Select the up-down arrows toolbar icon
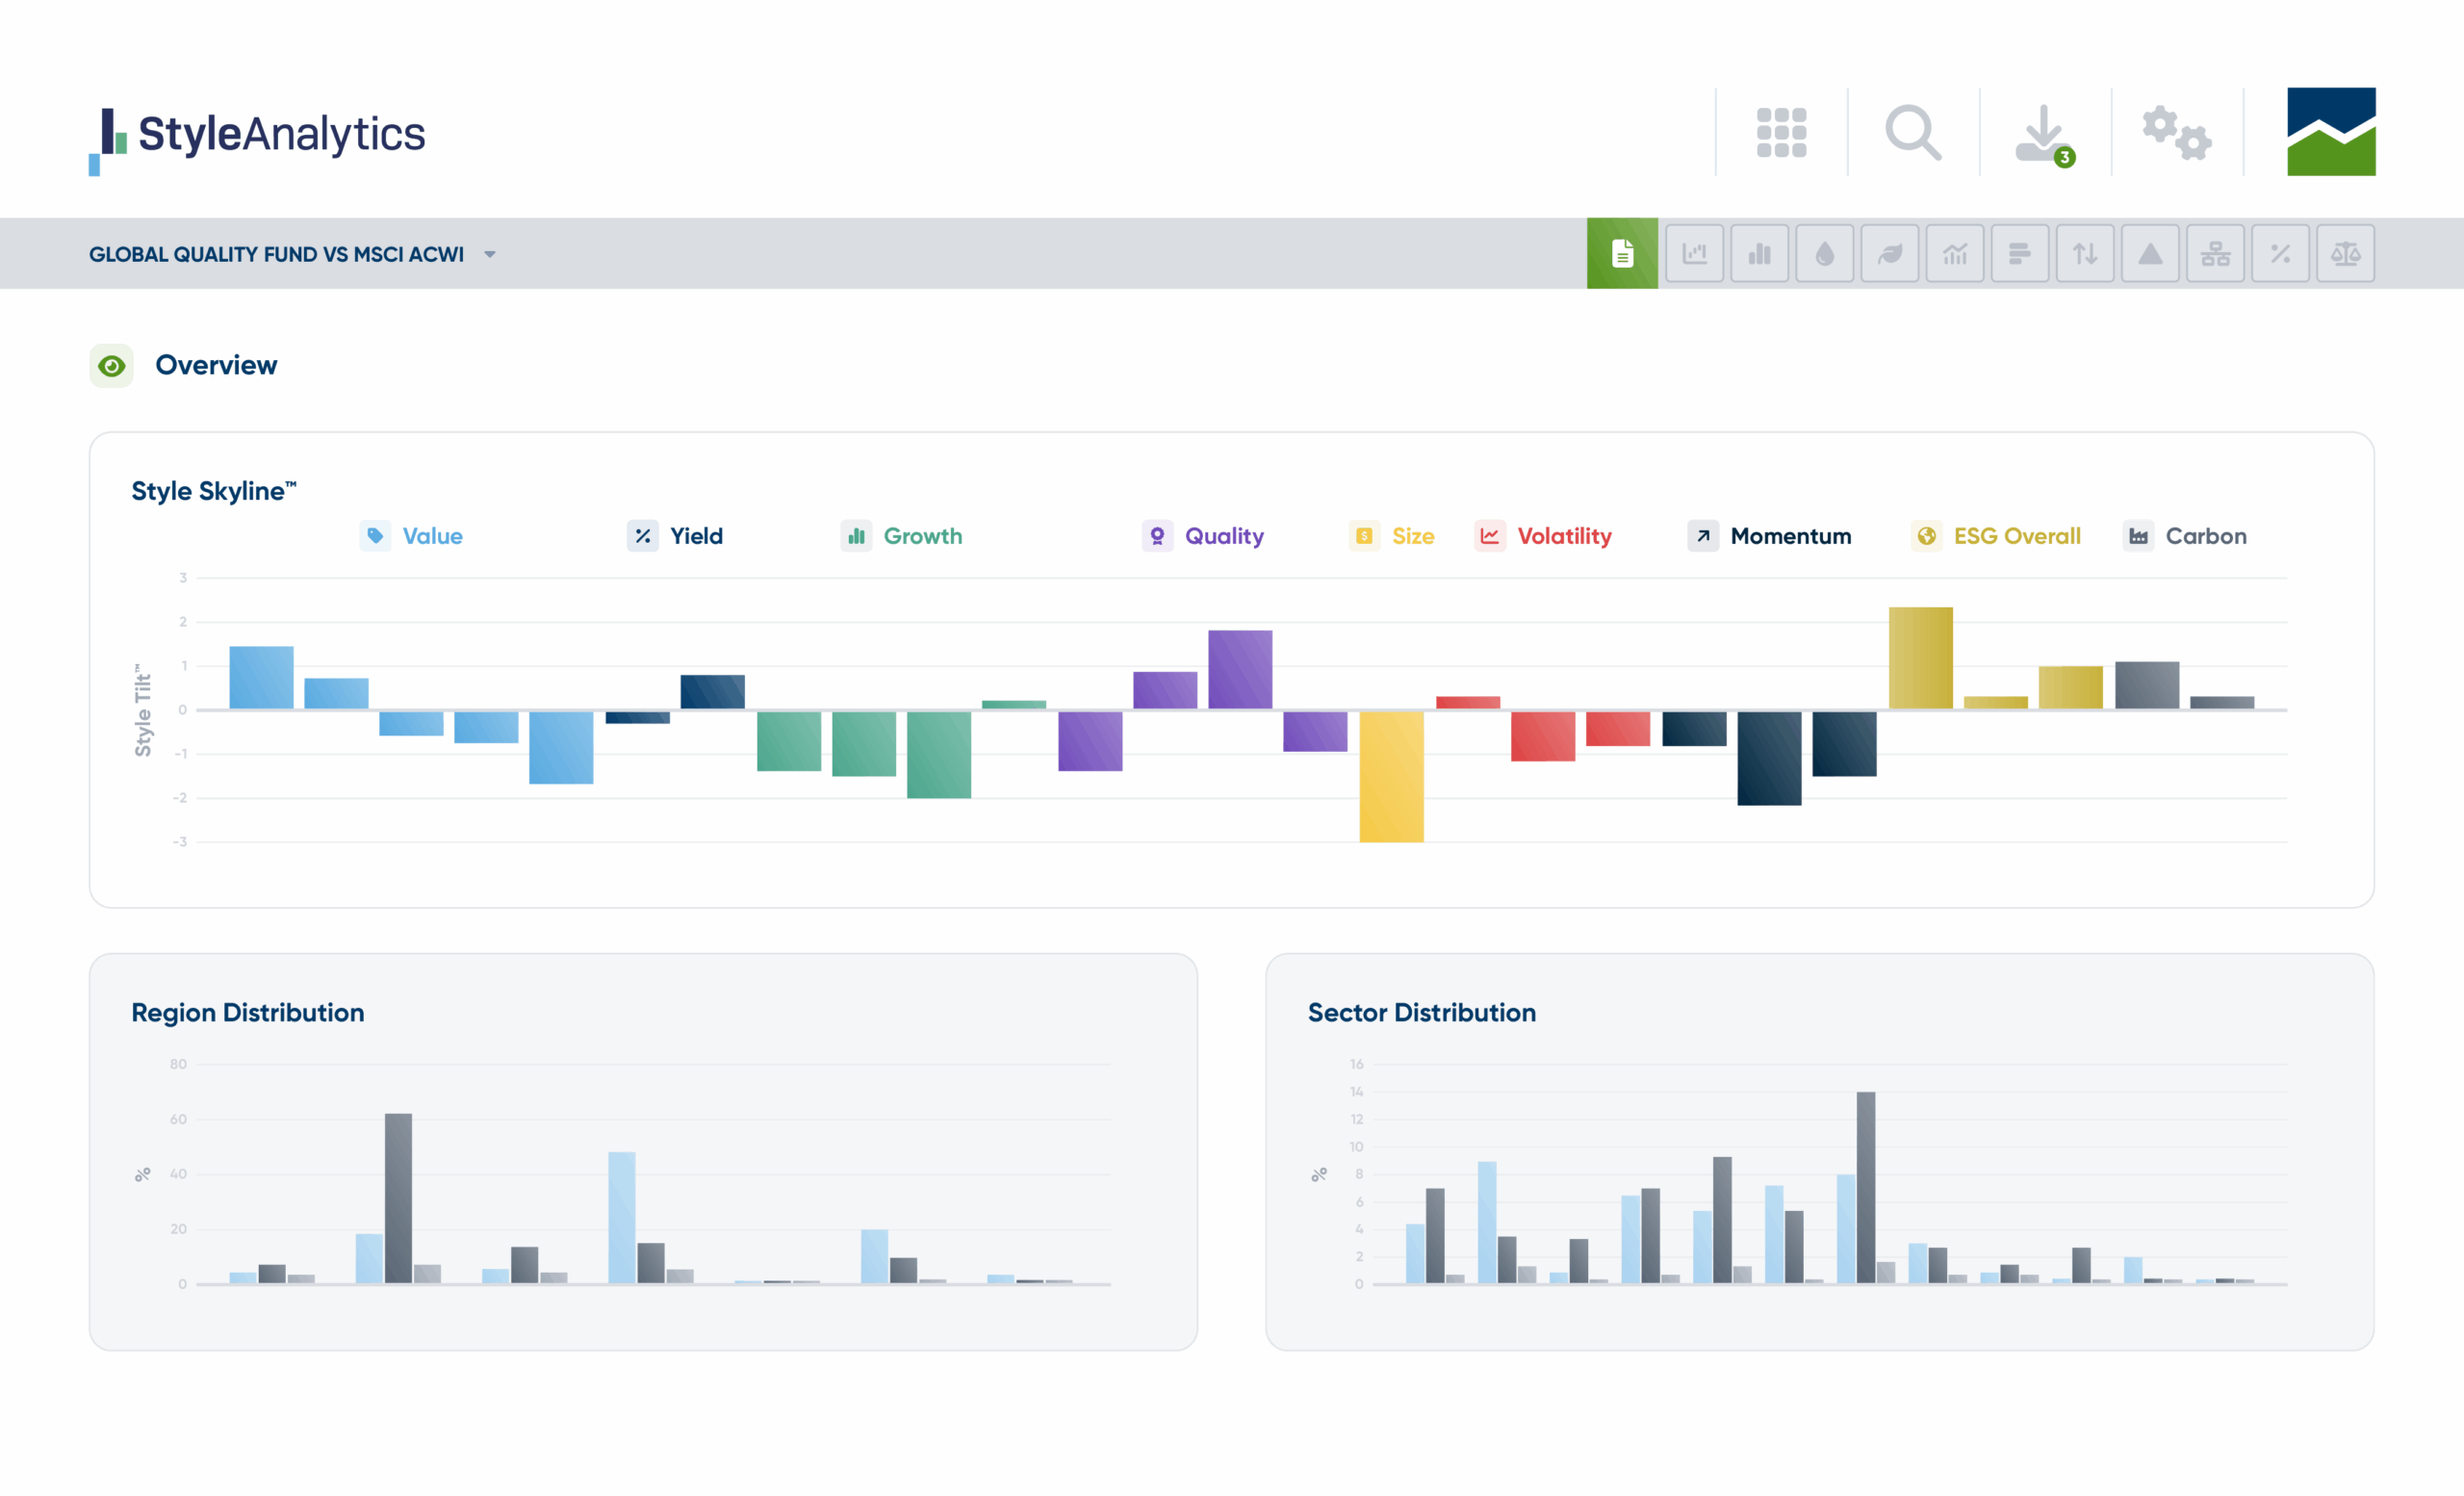2464x1496 pixels. 2085,254
